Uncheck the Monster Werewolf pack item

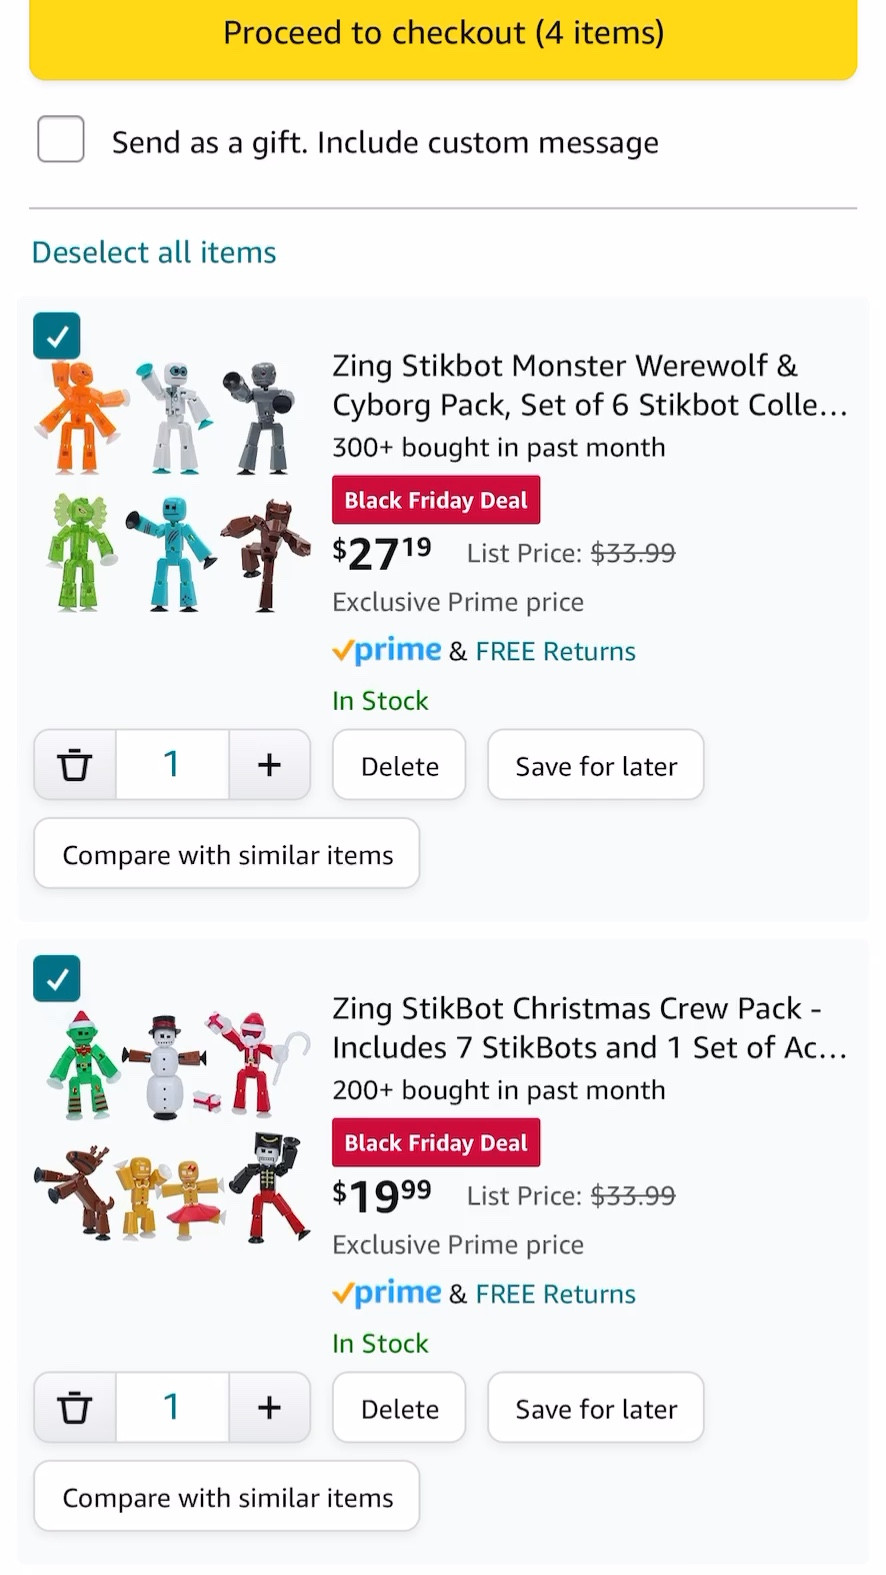point(56,336)
